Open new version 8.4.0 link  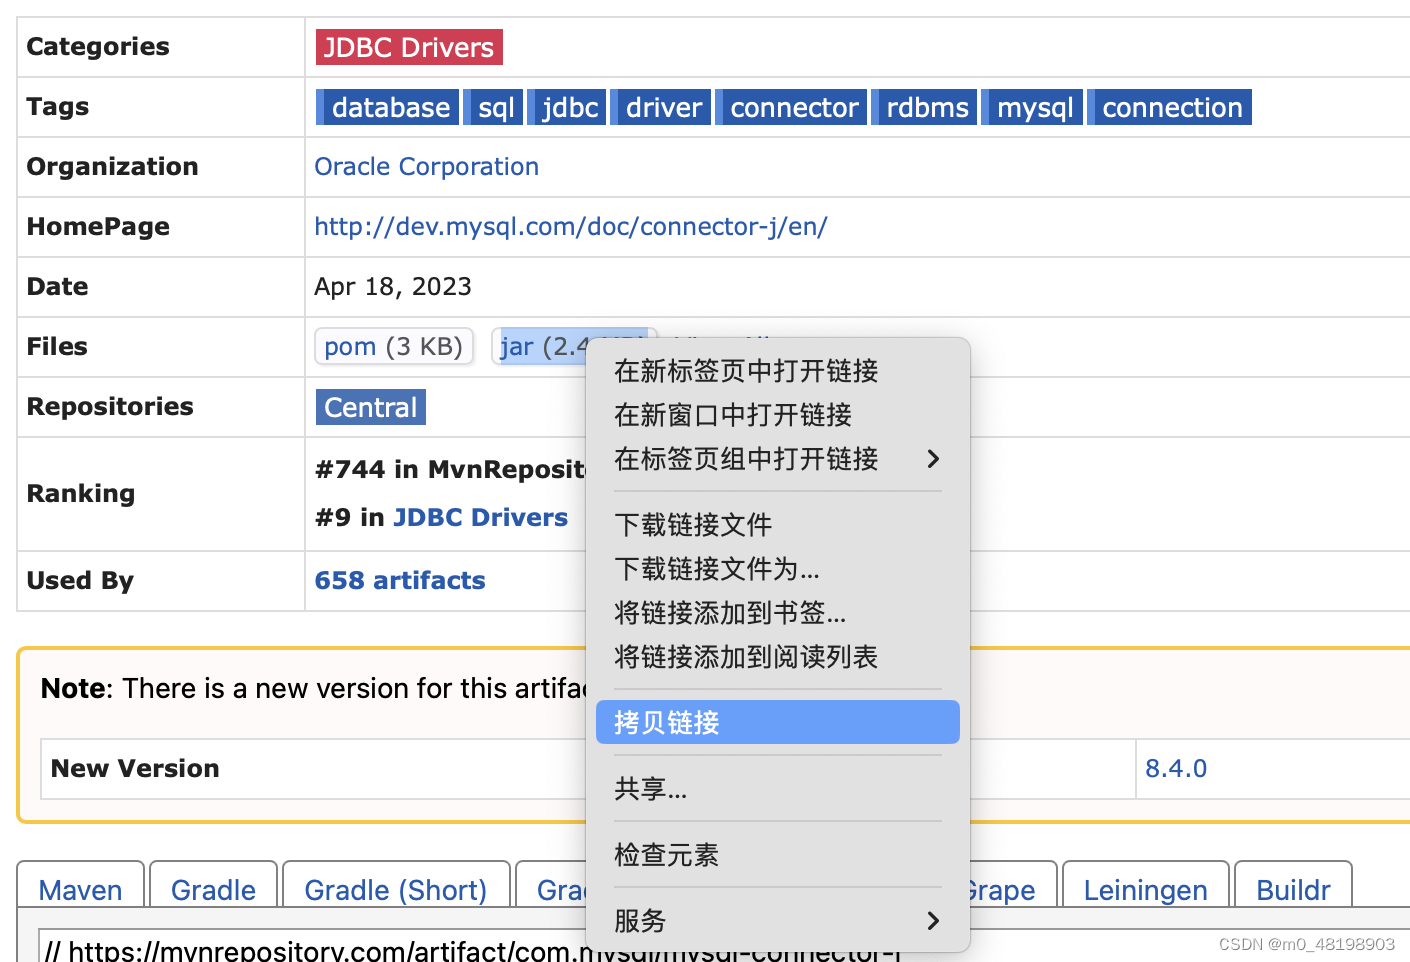pos(1176,768)
